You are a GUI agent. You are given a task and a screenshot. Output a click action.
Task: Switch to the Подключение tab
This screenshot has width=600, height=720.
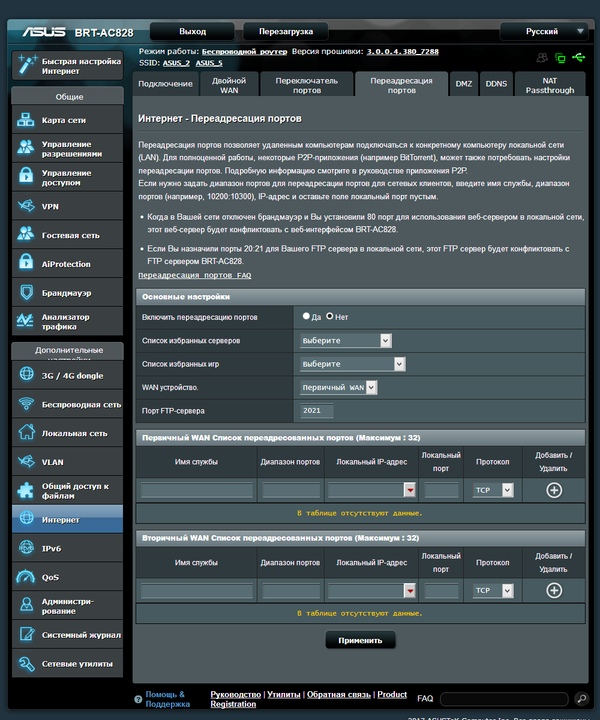(166, 84)
